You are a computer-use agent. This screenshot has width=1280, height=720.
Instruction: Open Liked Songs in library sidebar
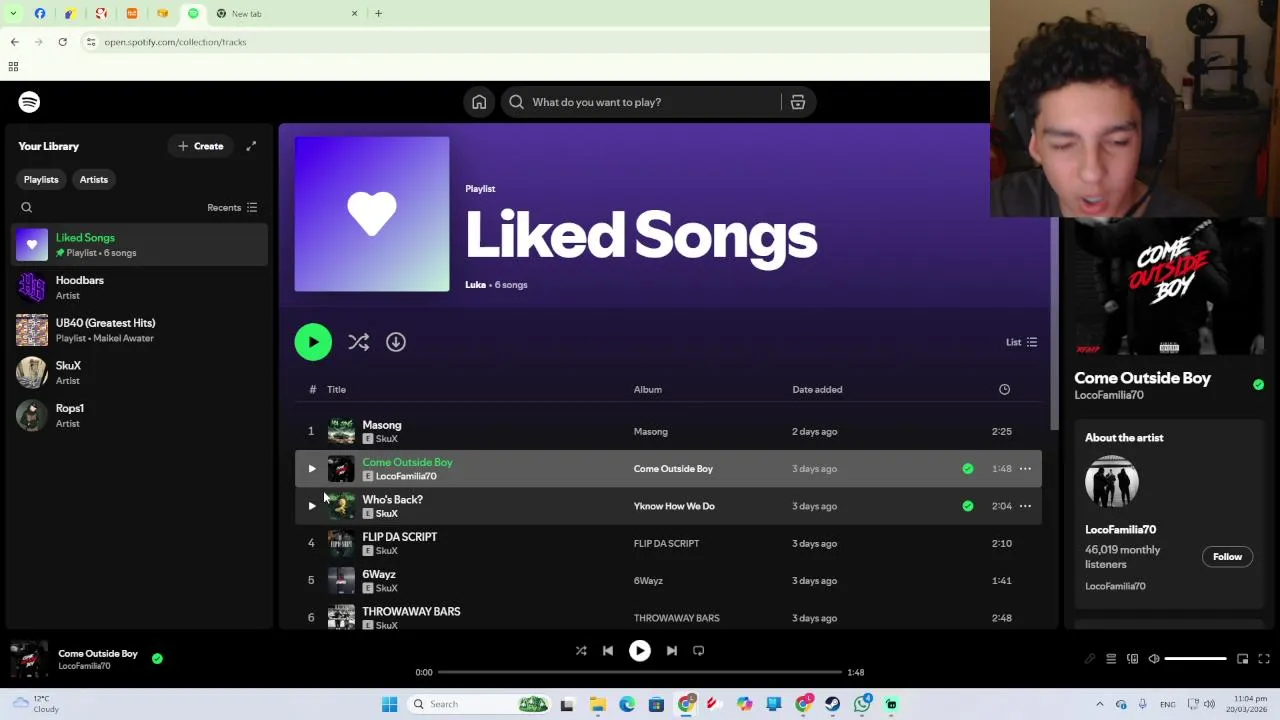(x=140, y=245)
